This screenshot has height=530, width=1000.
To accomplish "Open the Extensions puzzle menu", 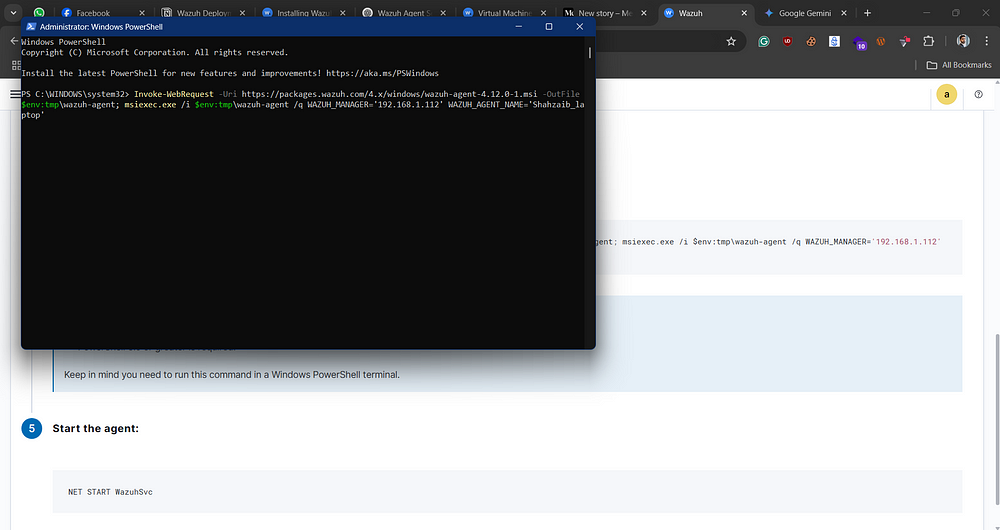I will pos(929,41).
